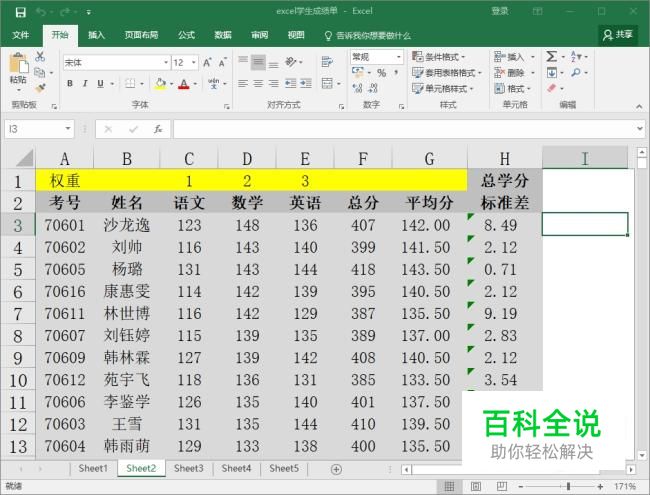Open the font name dropdown 宋体

[166, 63]
